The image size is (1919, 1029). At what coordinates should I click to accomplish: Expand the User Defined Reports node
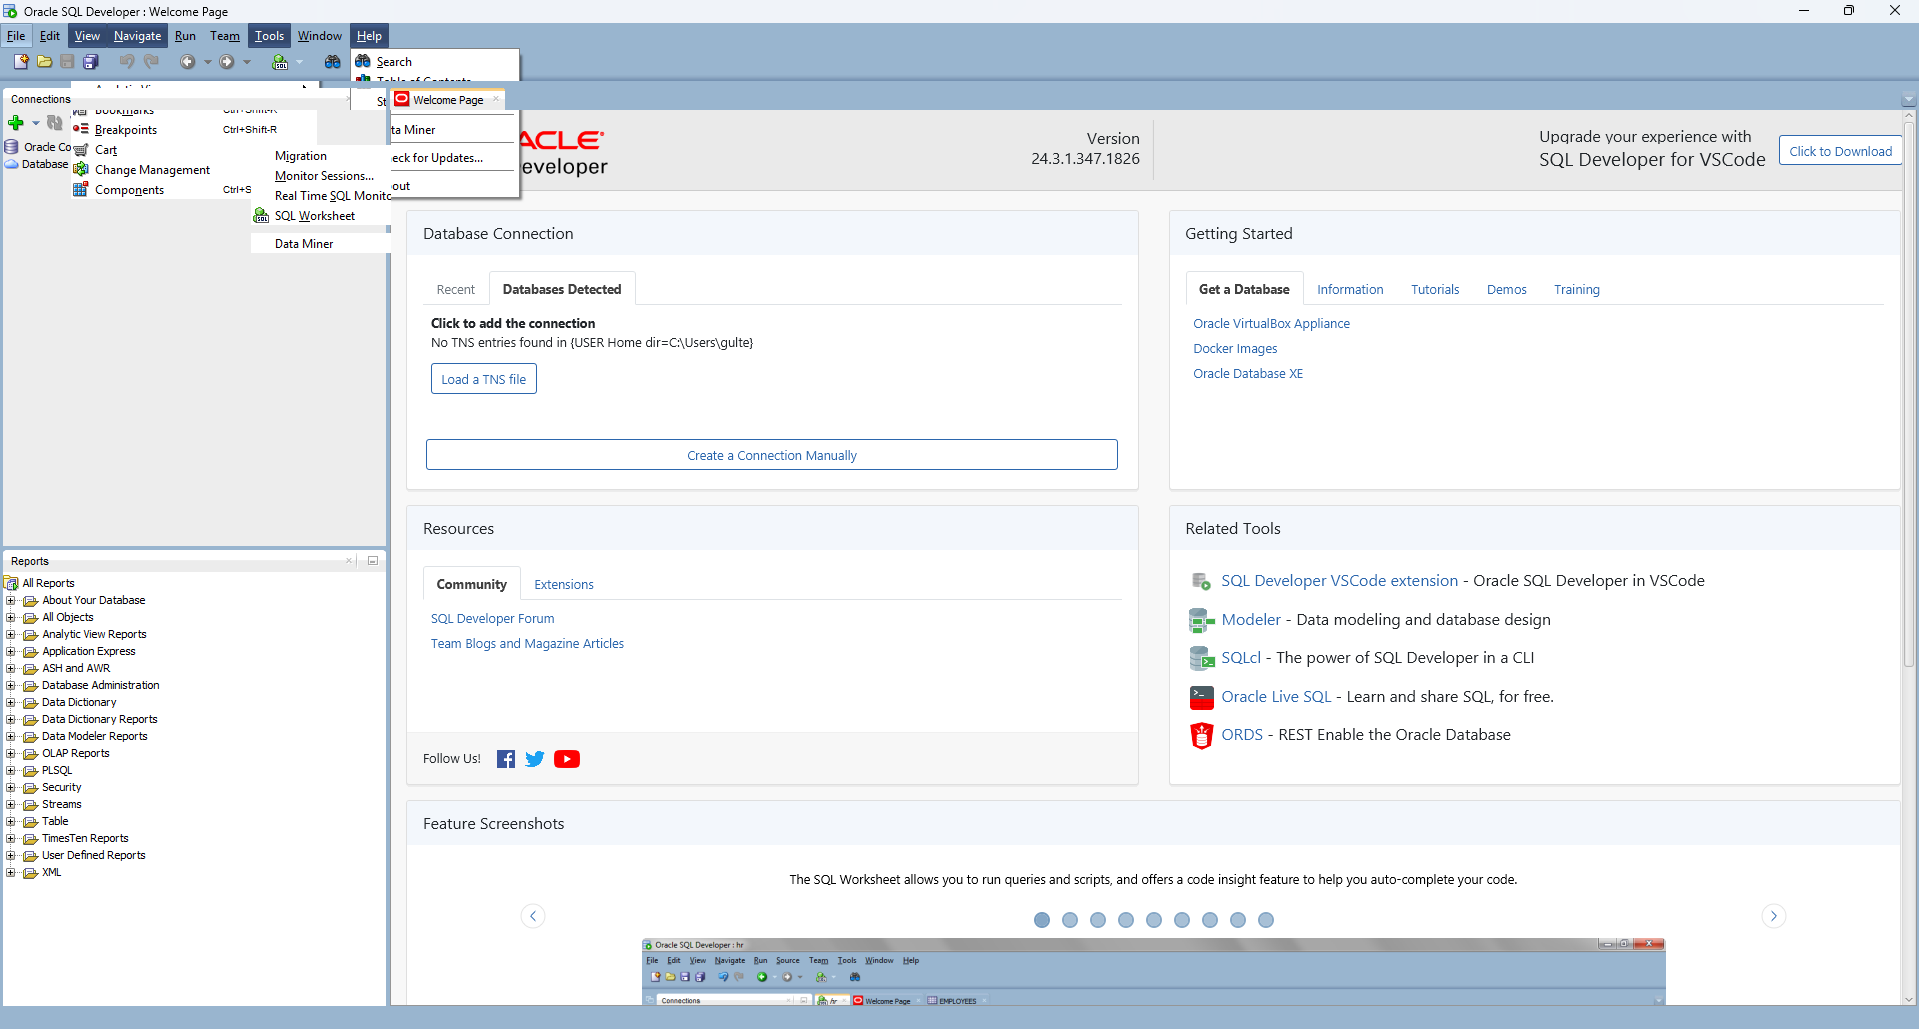(11, 856)
